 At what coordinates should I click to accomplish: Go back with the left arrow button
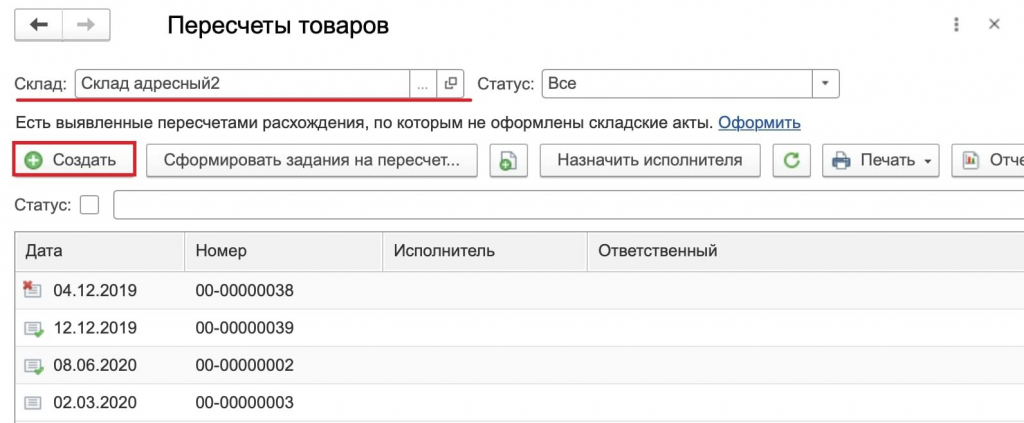(x=39, y=25)
